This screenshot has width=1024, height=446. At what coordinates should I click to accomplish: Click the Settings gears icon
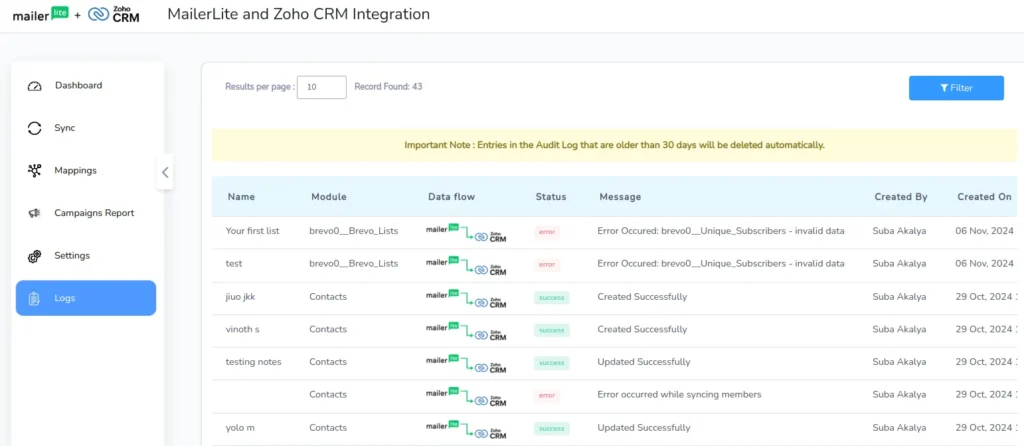pyautogui.click(x=35, y=256)
